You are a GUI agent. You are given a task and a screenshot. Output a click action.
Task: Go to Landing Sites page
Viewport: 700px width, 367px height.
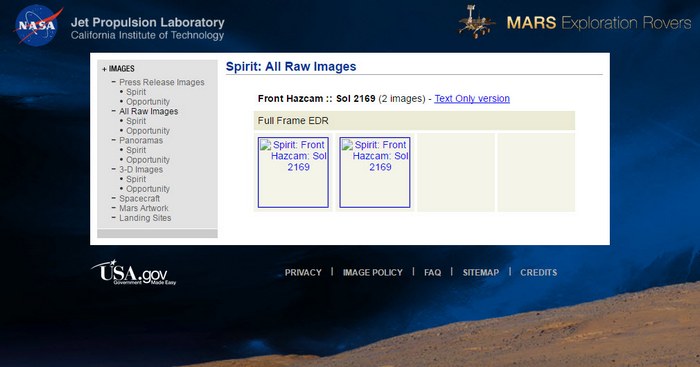tap(145, 218)
